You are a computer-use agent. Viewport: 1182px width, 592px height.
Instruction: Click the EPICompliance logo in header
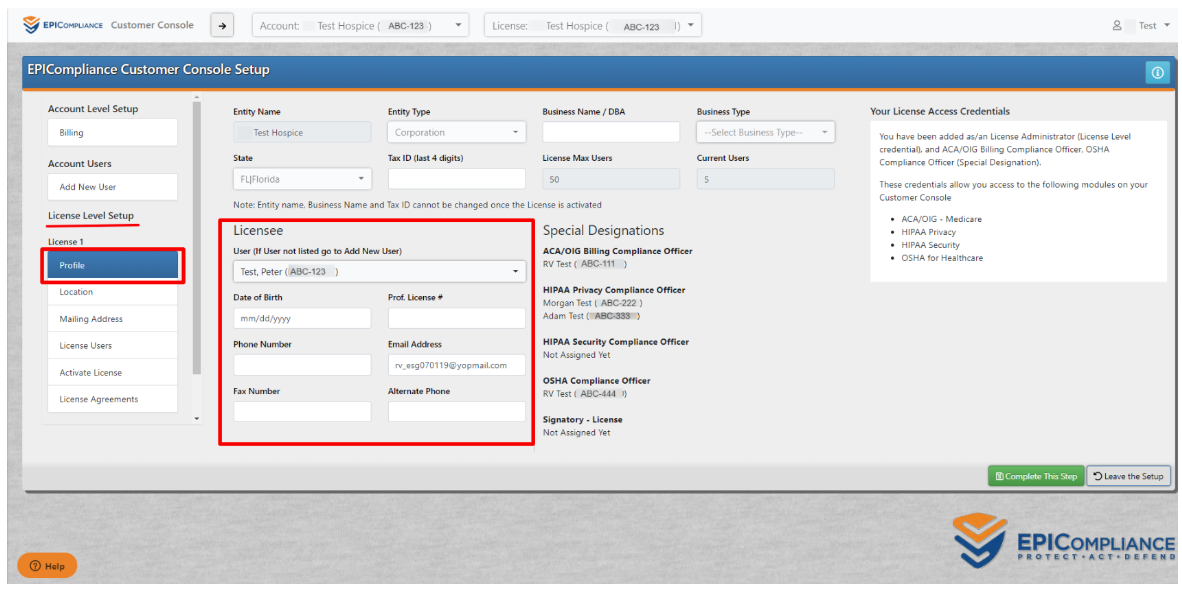63,25
